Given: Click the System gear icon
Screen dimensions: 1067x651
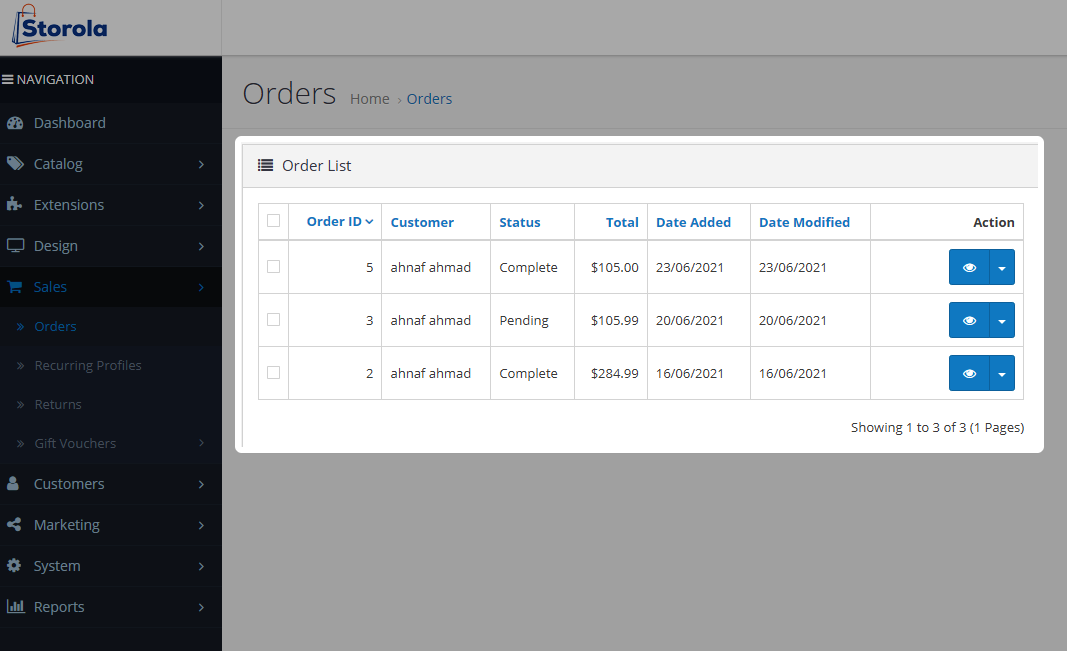Looking at the screenshot, I should coord(15,566).
